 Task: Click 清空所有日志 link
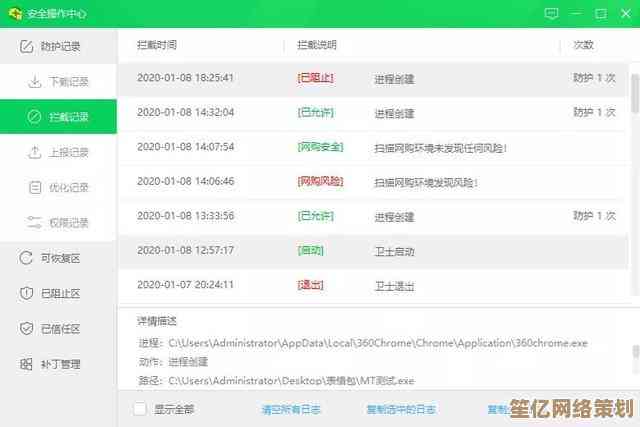point(292,409)
